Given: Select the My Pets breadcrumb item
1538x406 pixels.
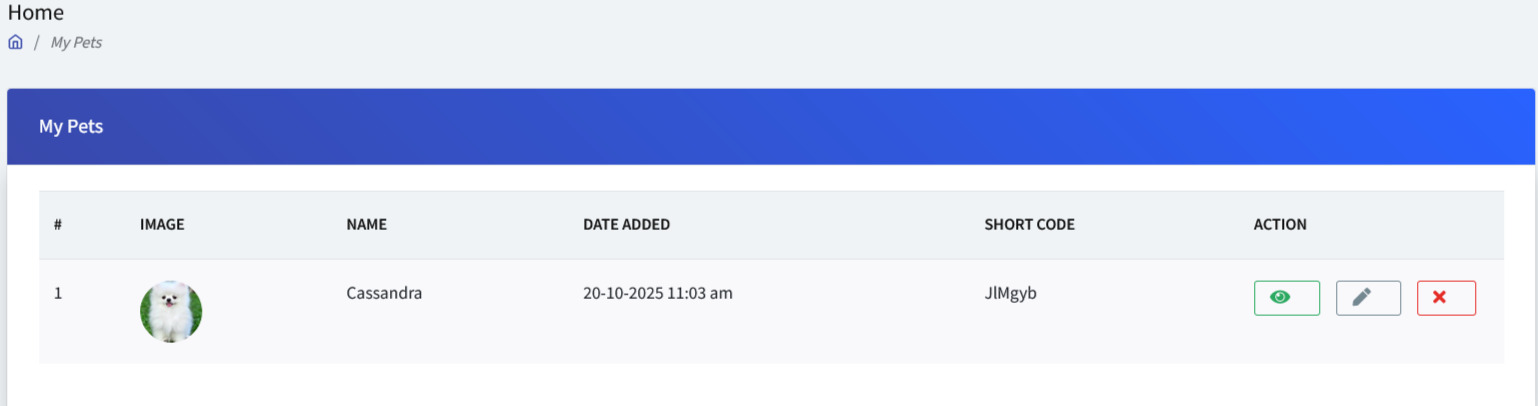Looking at the screenshot, I should click(x=76, y=43).
